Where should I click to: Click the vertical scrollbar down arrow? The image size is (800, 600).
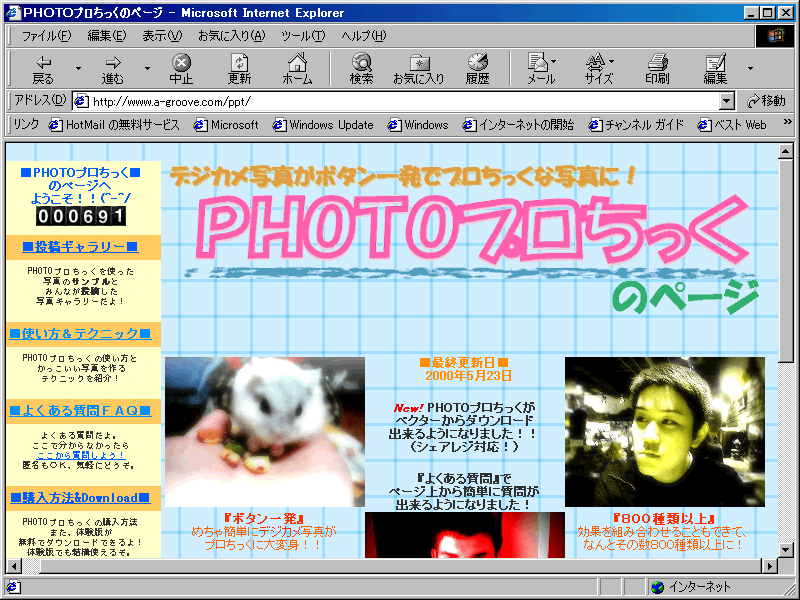(786, 550)
